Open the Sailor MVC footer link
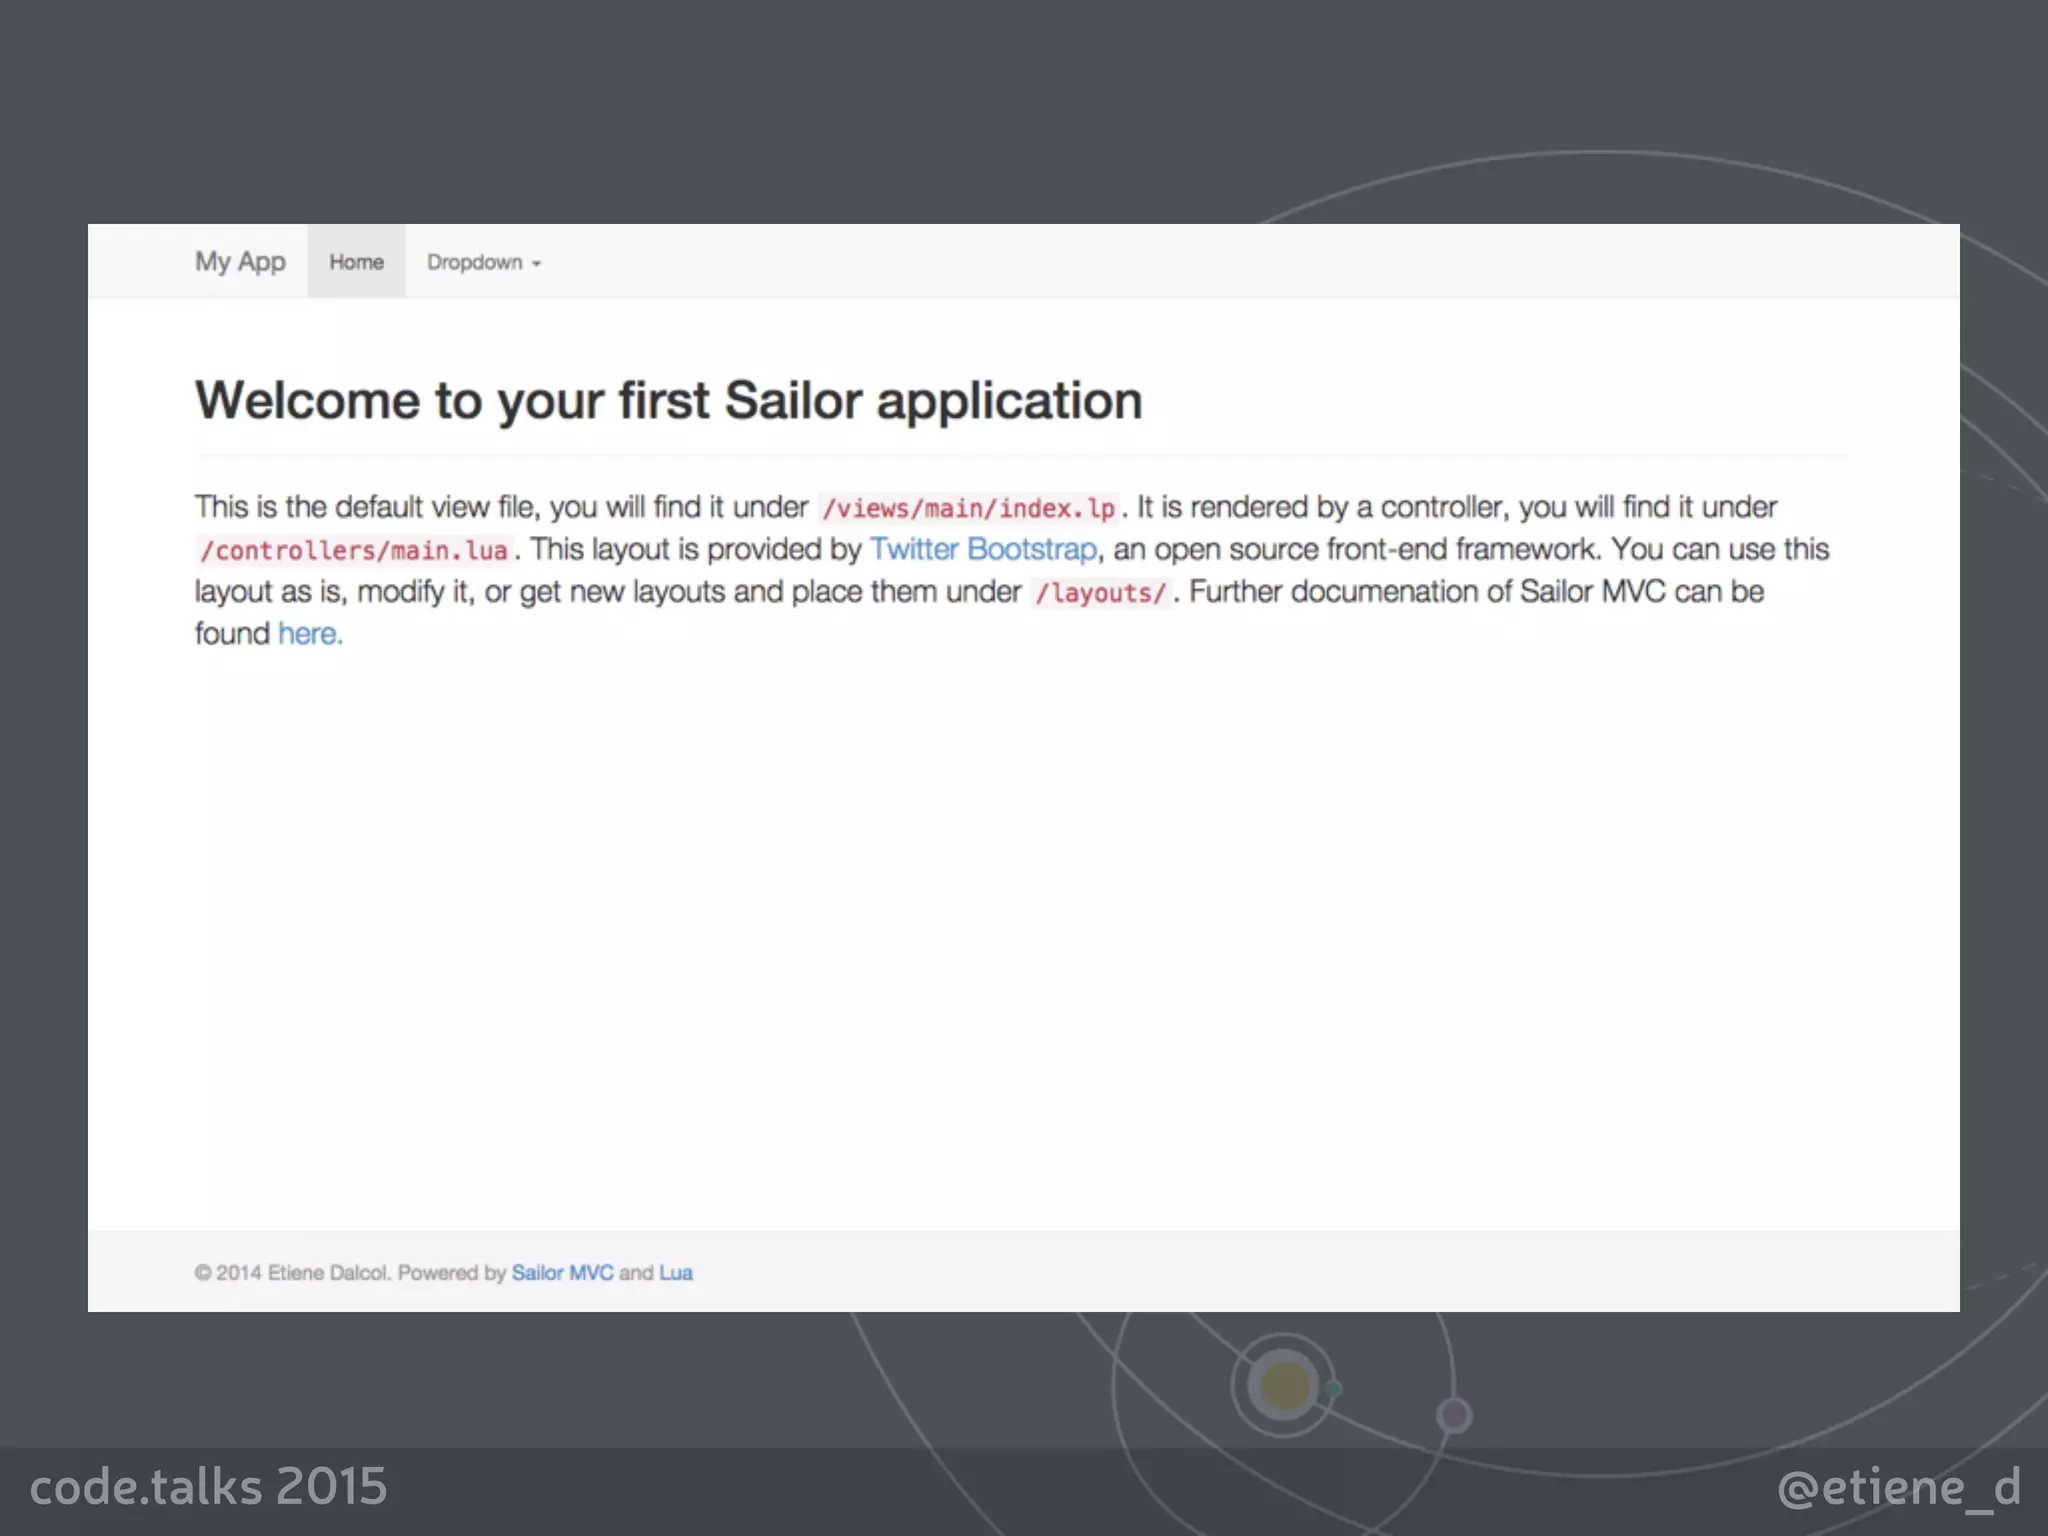The height and width of the screenshot is (1536, 2048). click(562, 1273)
